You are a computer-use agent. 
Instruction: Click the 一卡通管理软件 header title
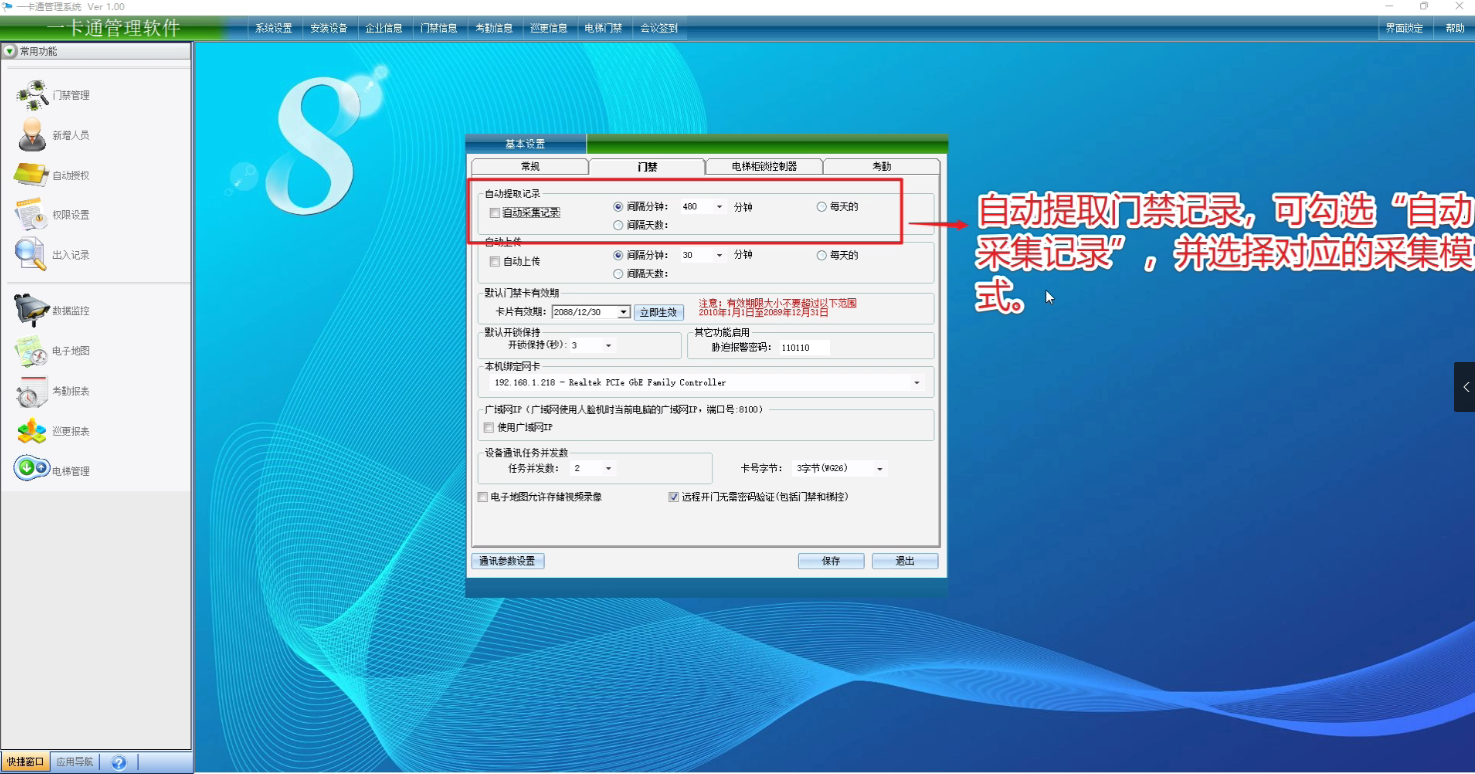(114, 28)
